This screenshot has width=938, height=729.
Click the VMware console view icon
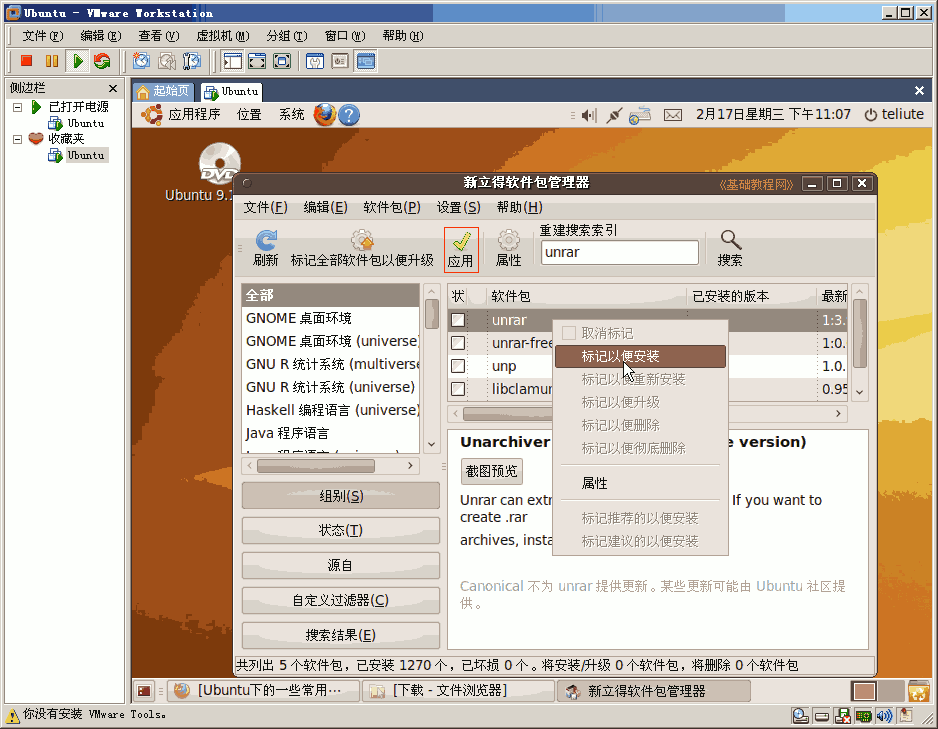366,61
